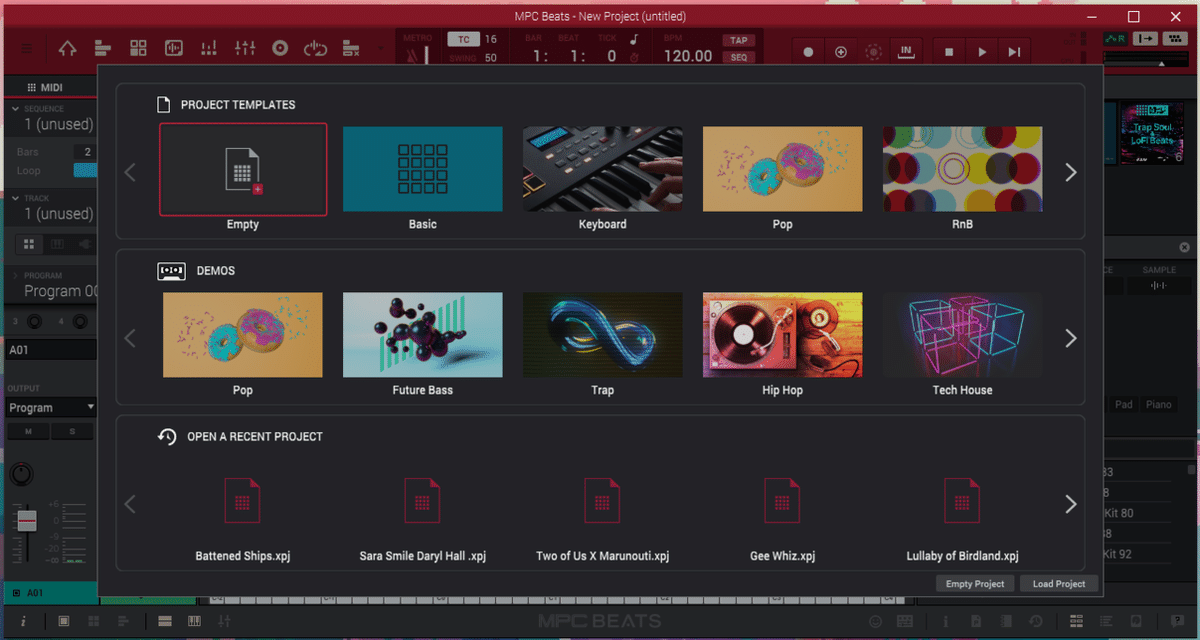Open the Looper icon

click(x=315, y=48)
